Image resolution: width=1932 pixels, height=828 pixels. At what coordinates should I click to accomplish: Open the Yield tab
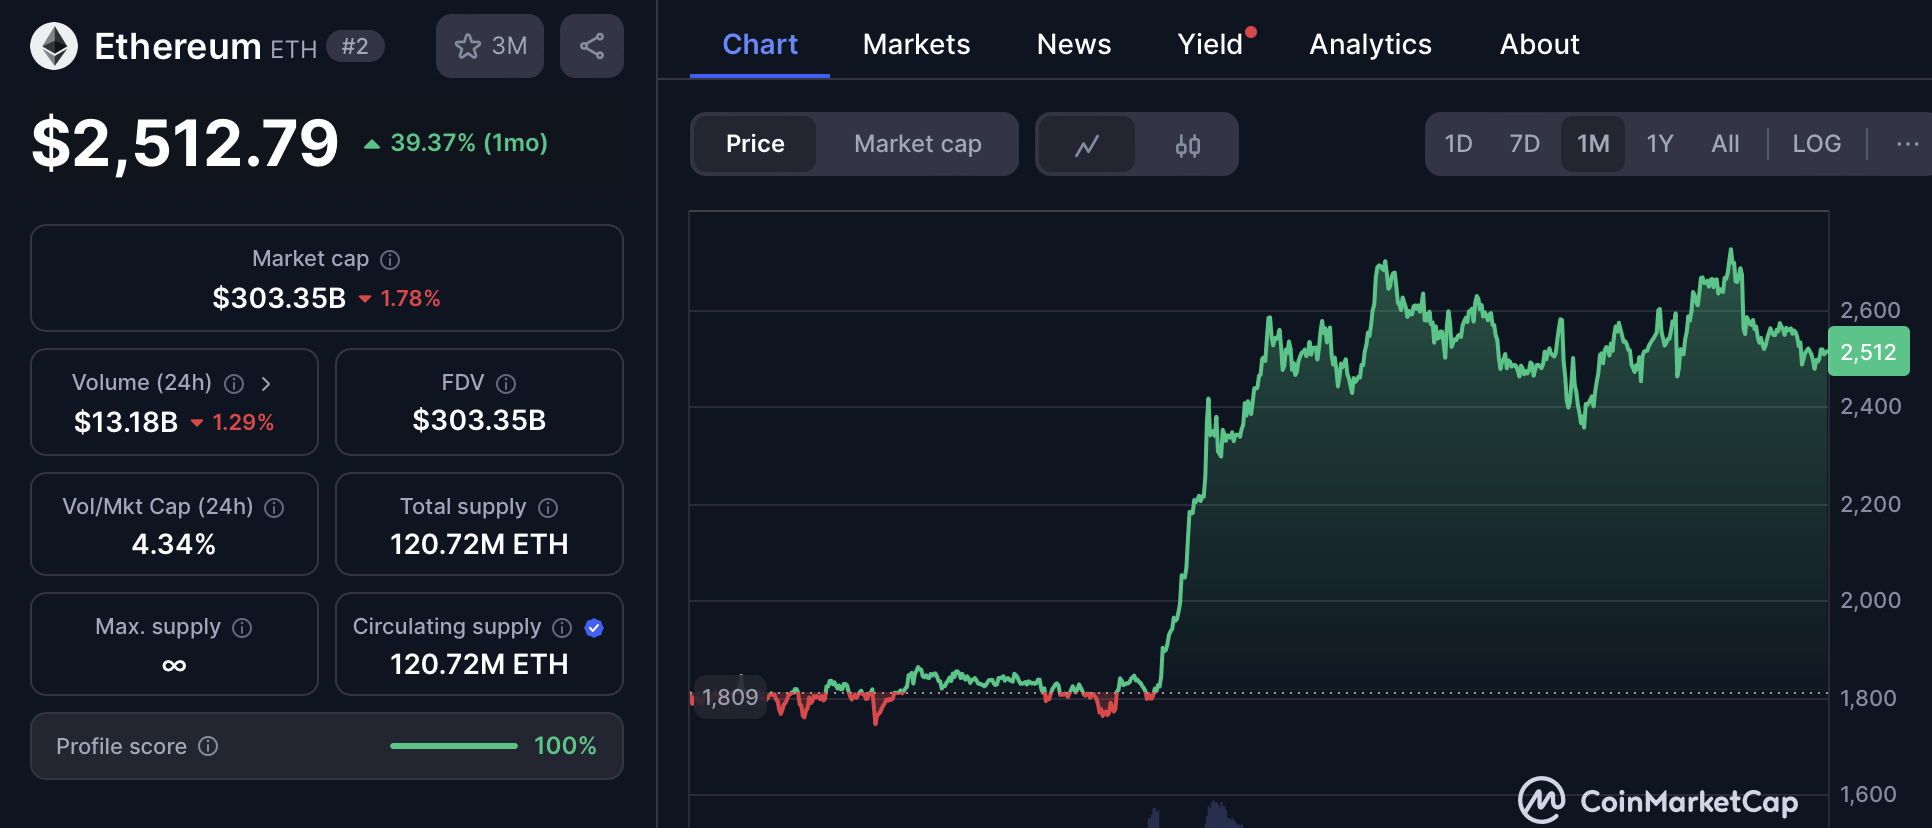(x=1210, y=45)
